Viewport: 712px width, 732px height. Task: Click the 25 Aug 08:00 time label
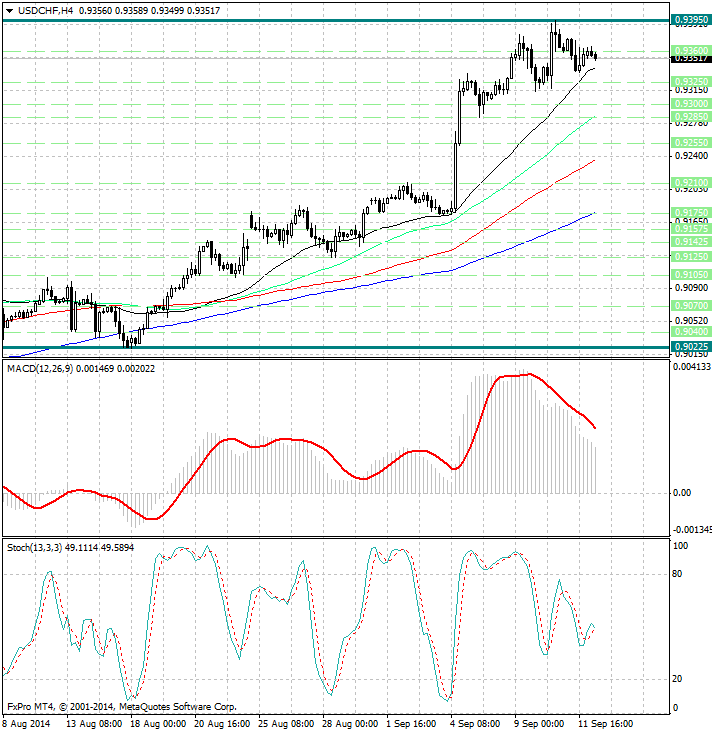pyautogui.click(x=286, y=724)
